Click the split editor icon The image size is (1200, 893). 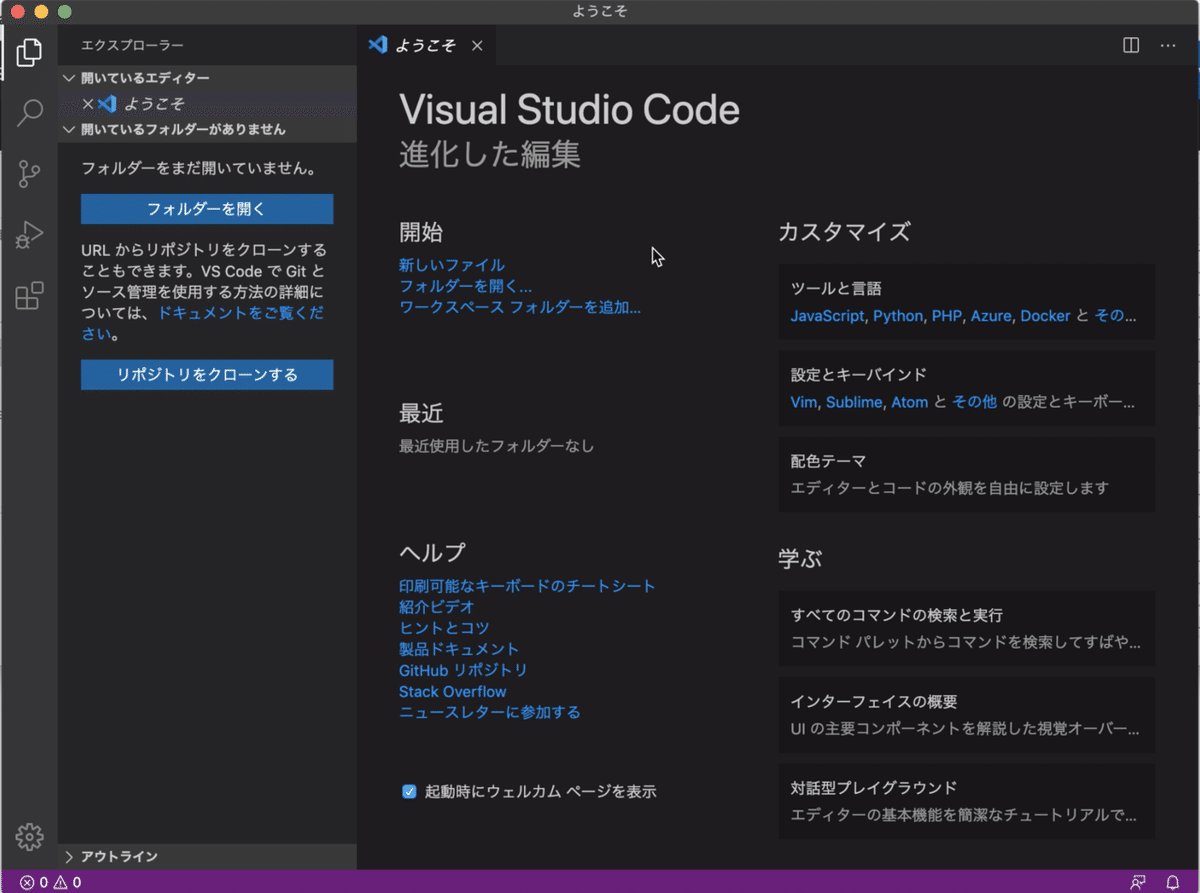tap(1131, 45)
